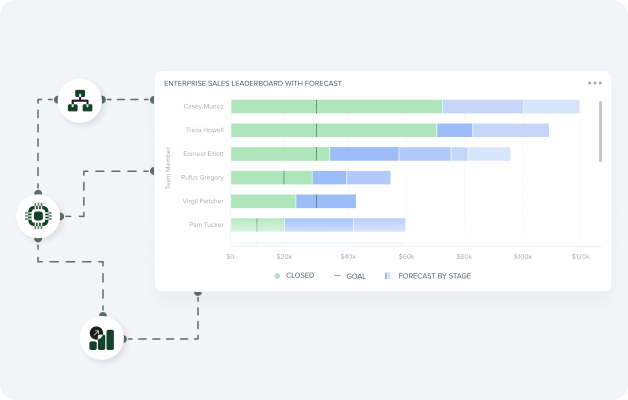
Task: Click the processor chip icon
Action: pos(38,215)
